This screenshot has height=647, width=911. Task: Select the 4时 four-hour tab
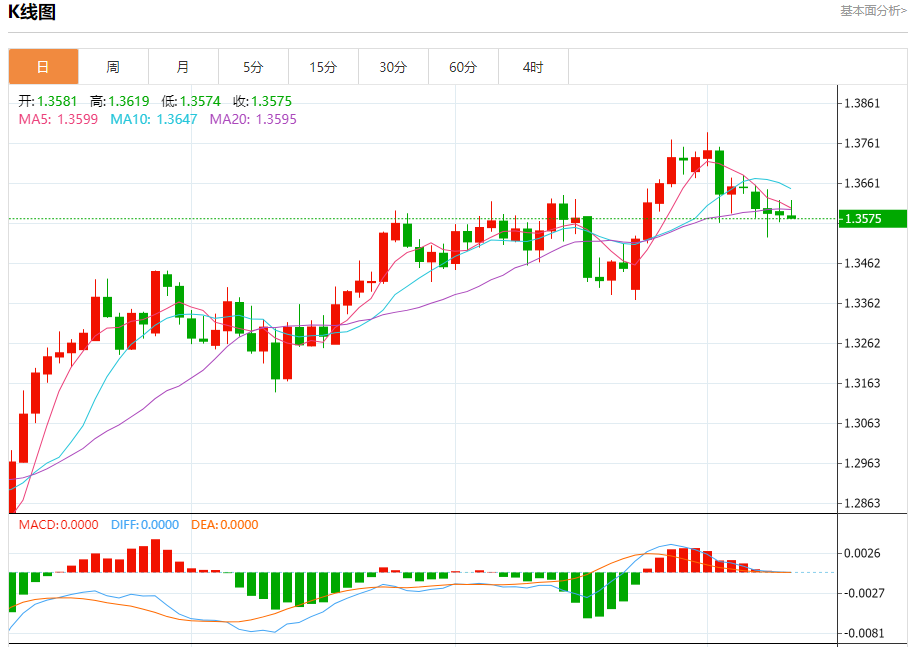coord(533,67)
